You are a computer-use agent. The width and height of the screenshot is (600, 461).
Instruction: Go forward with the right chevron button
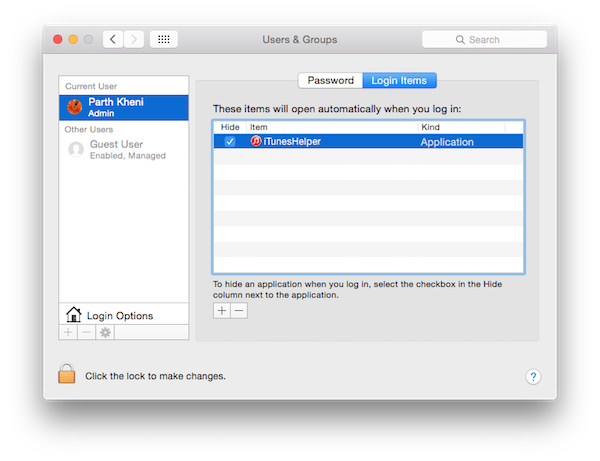click(134, 39)
